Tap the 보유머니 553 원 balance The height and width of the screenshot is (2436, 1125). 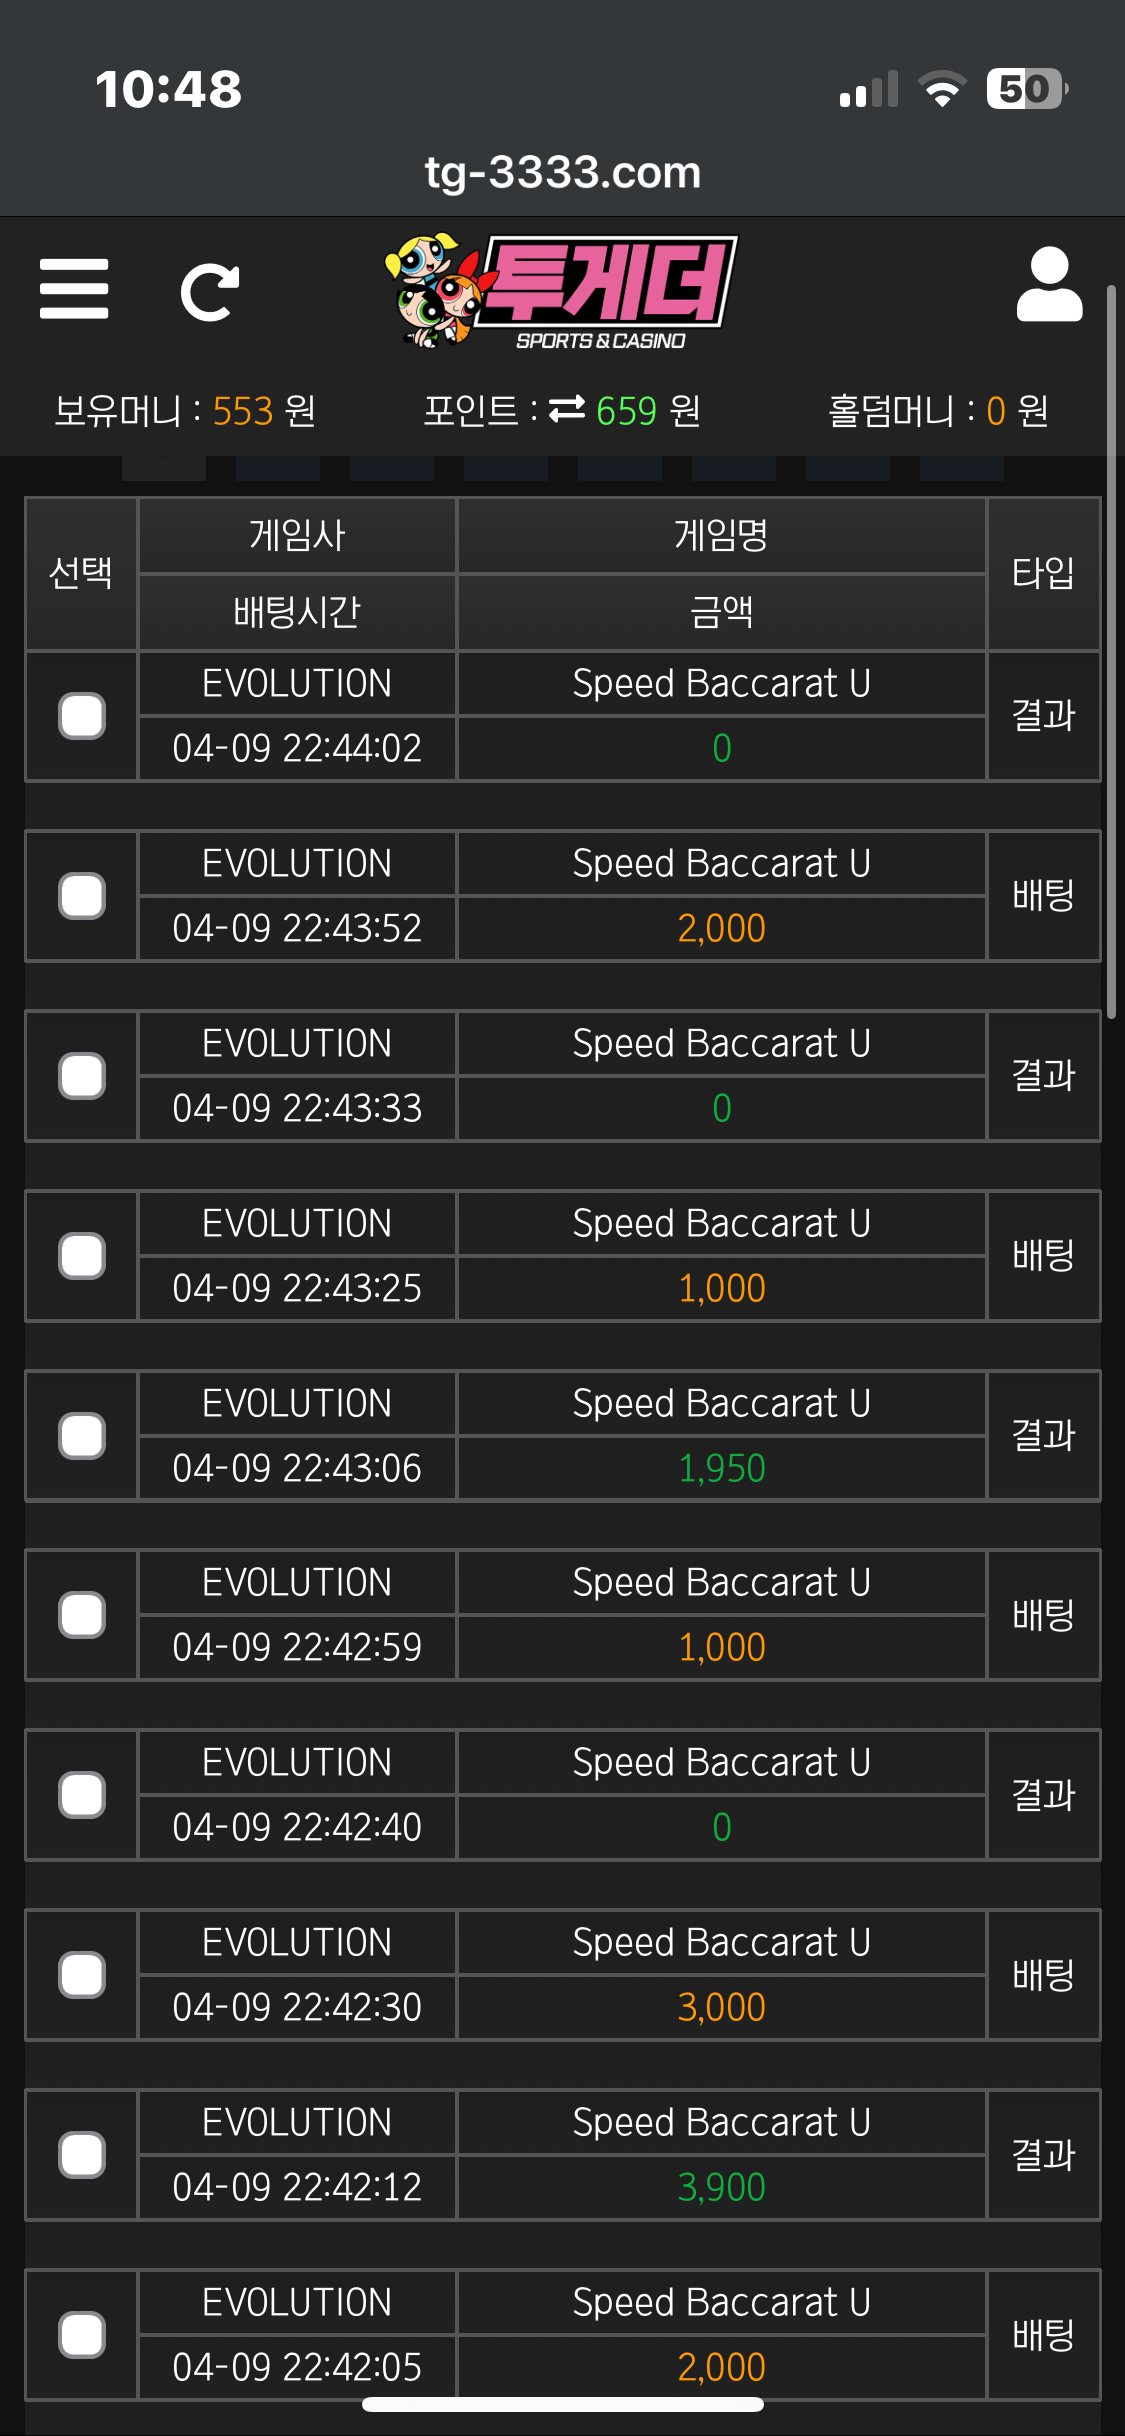[185, 411]
